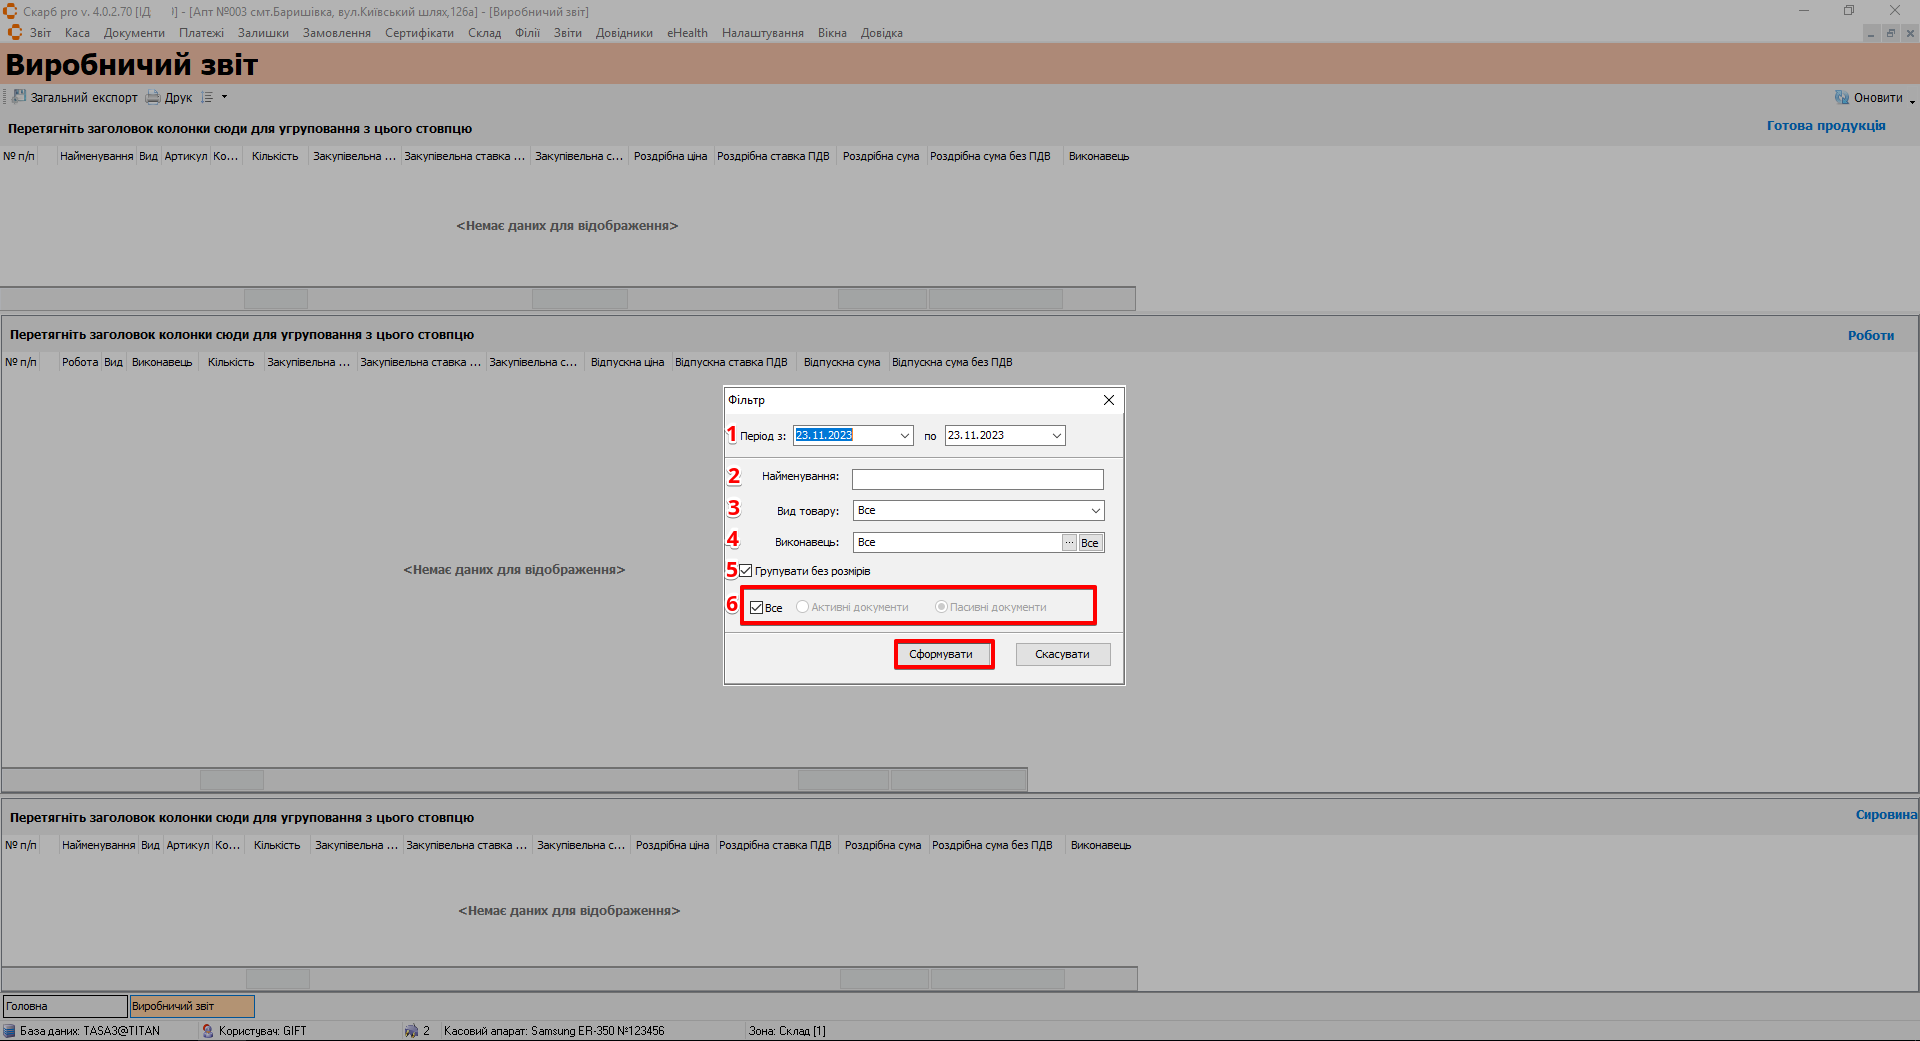Expand the Вид товару dropdown

pos(1095,510)
